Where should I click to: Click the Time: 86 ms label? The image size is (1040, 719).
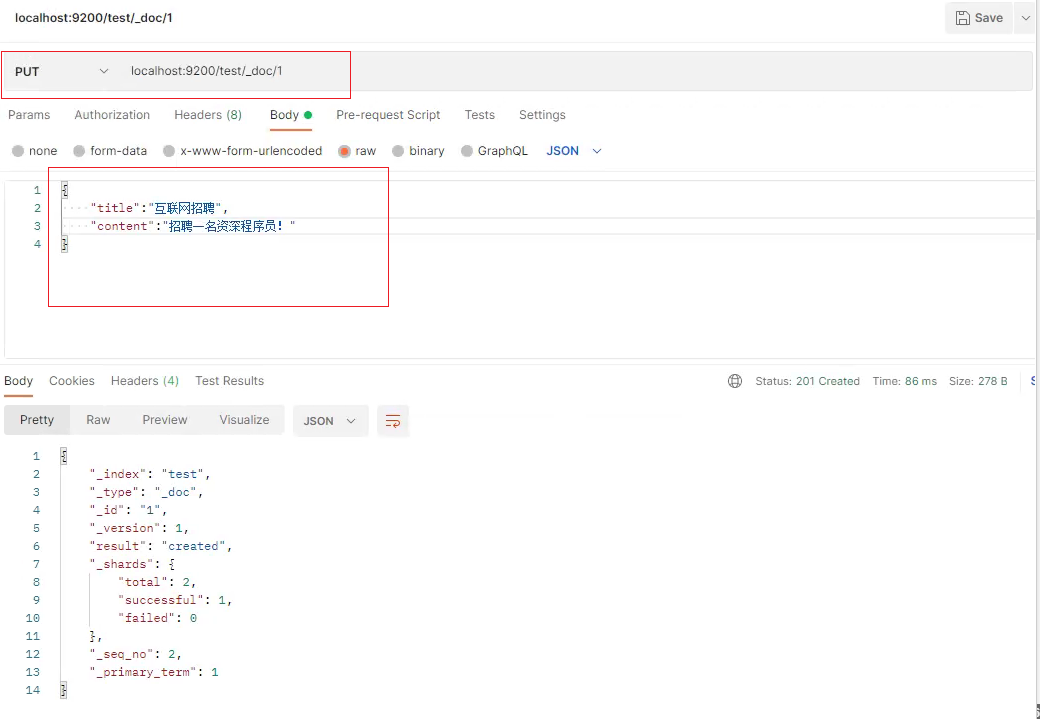(x=905, y=381)
